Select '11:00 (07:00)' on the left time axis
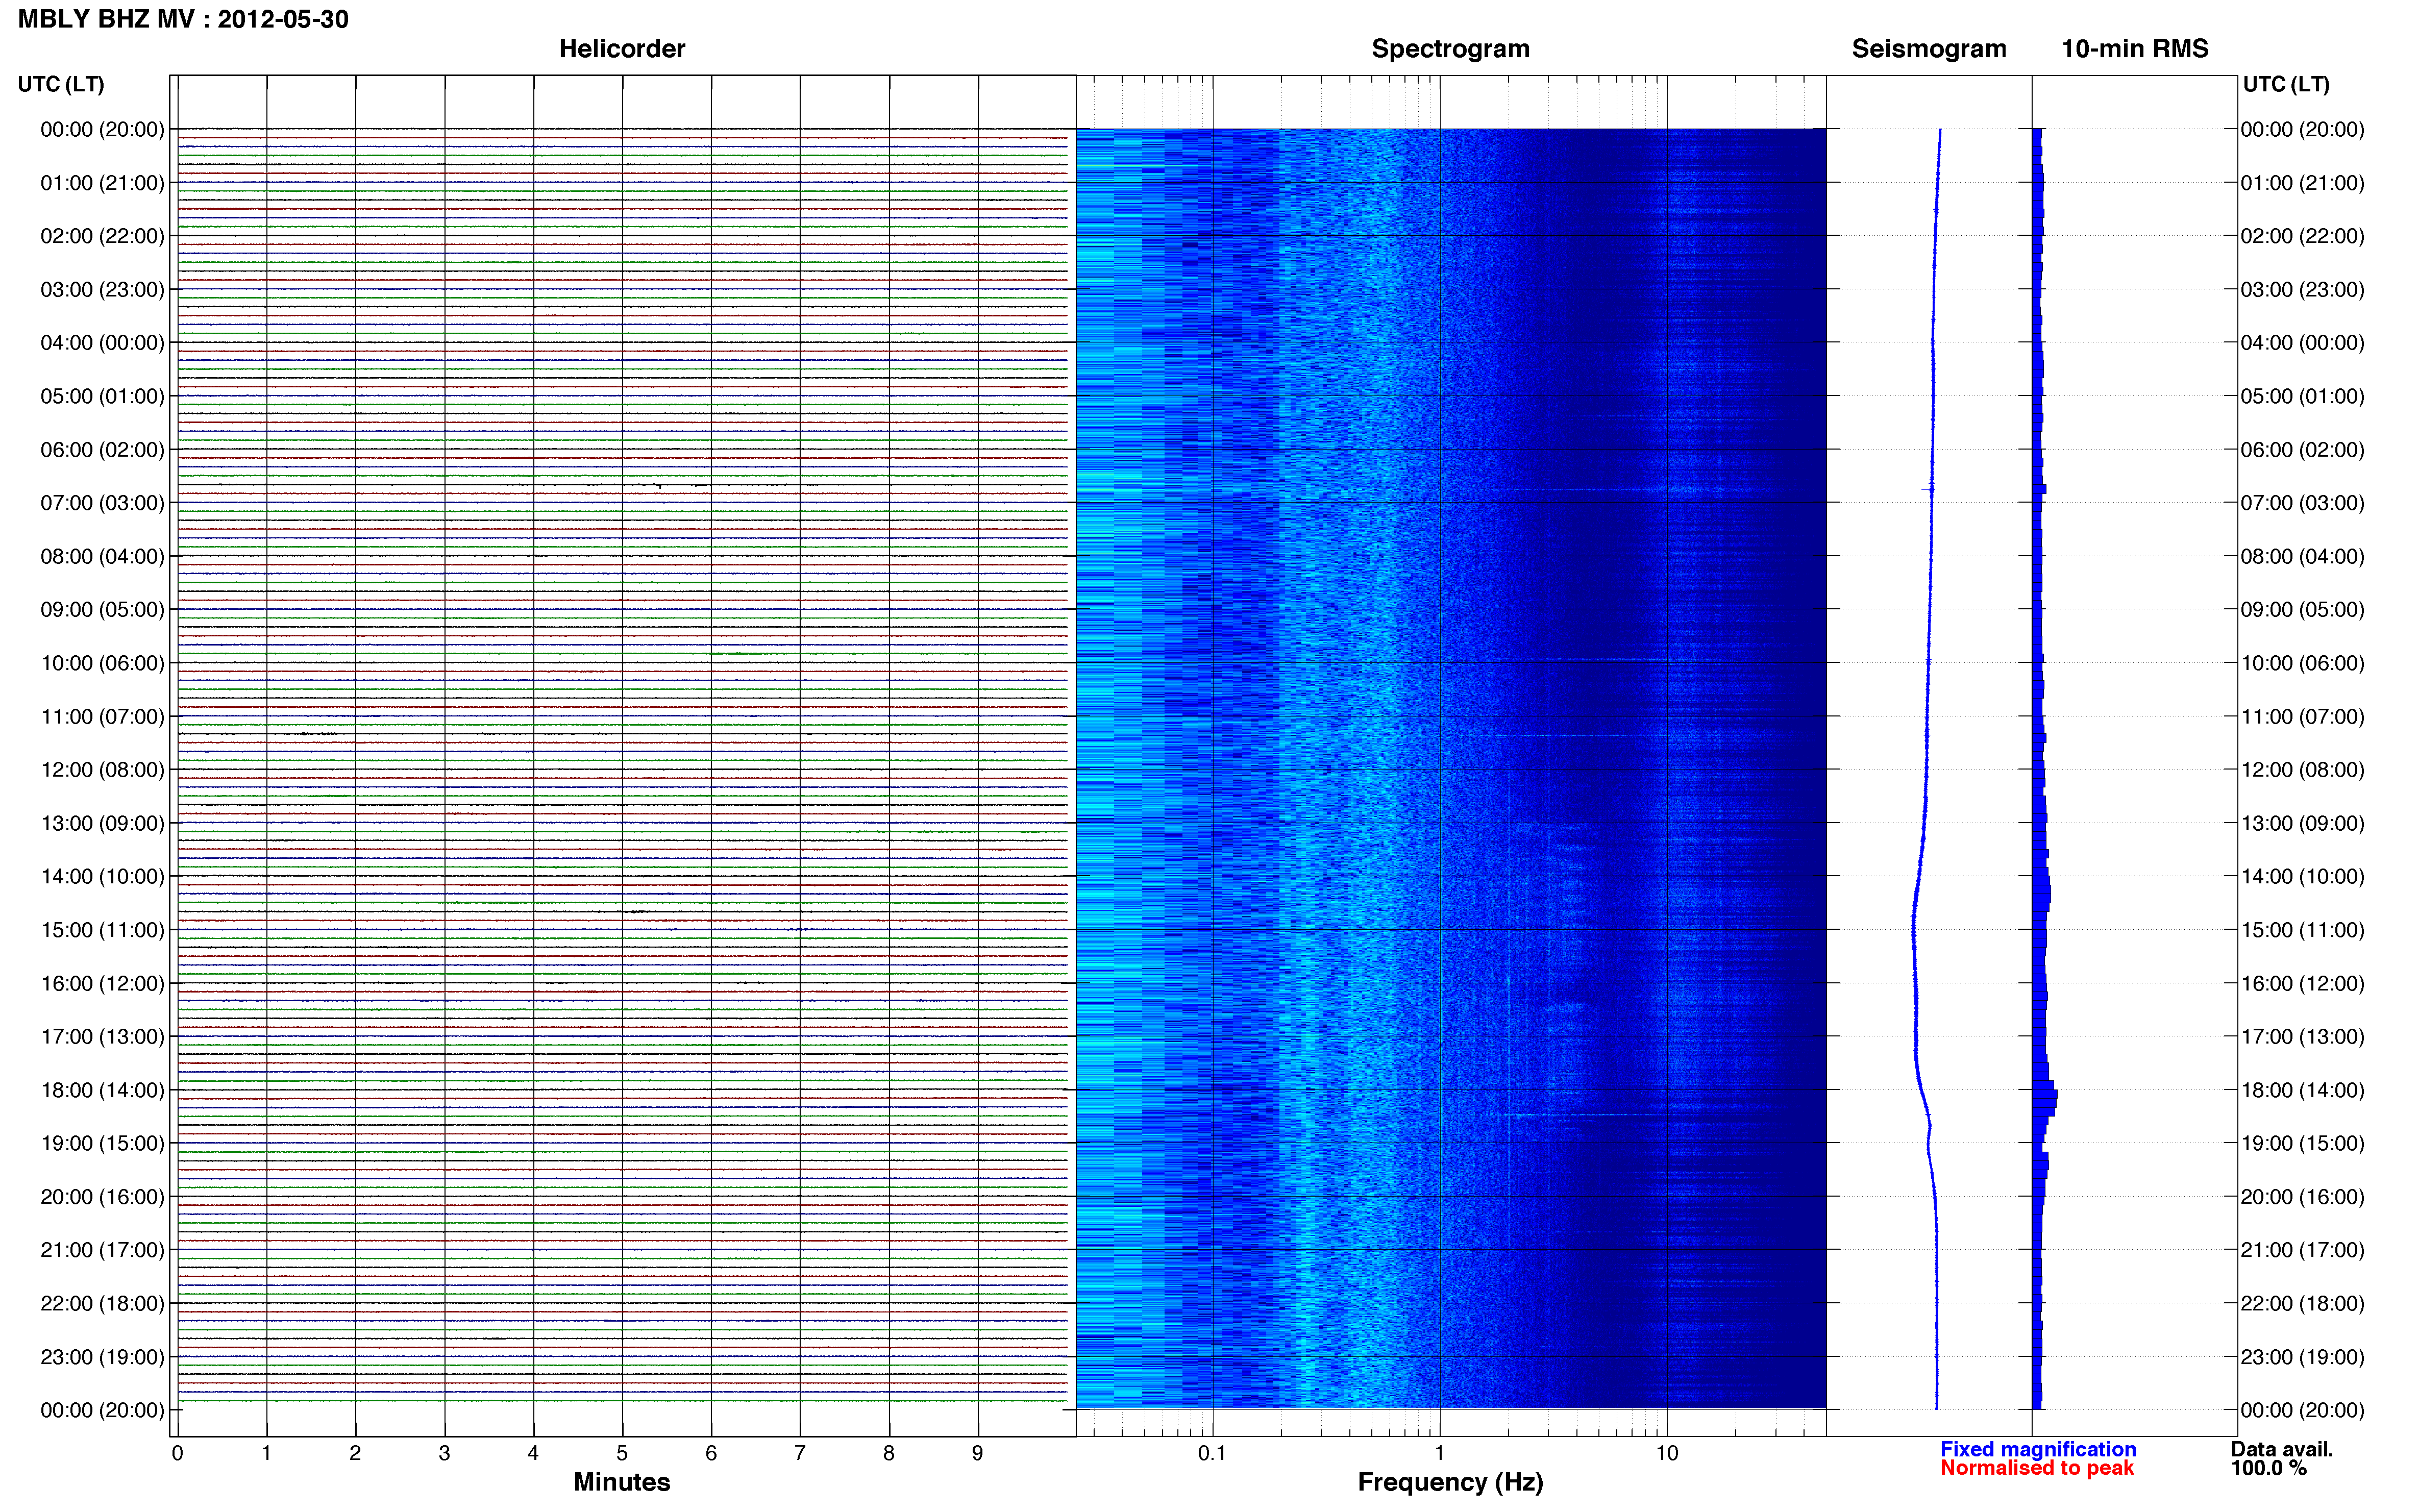2419x1512 pixels. pyautogui.click(x=102, y=716)
